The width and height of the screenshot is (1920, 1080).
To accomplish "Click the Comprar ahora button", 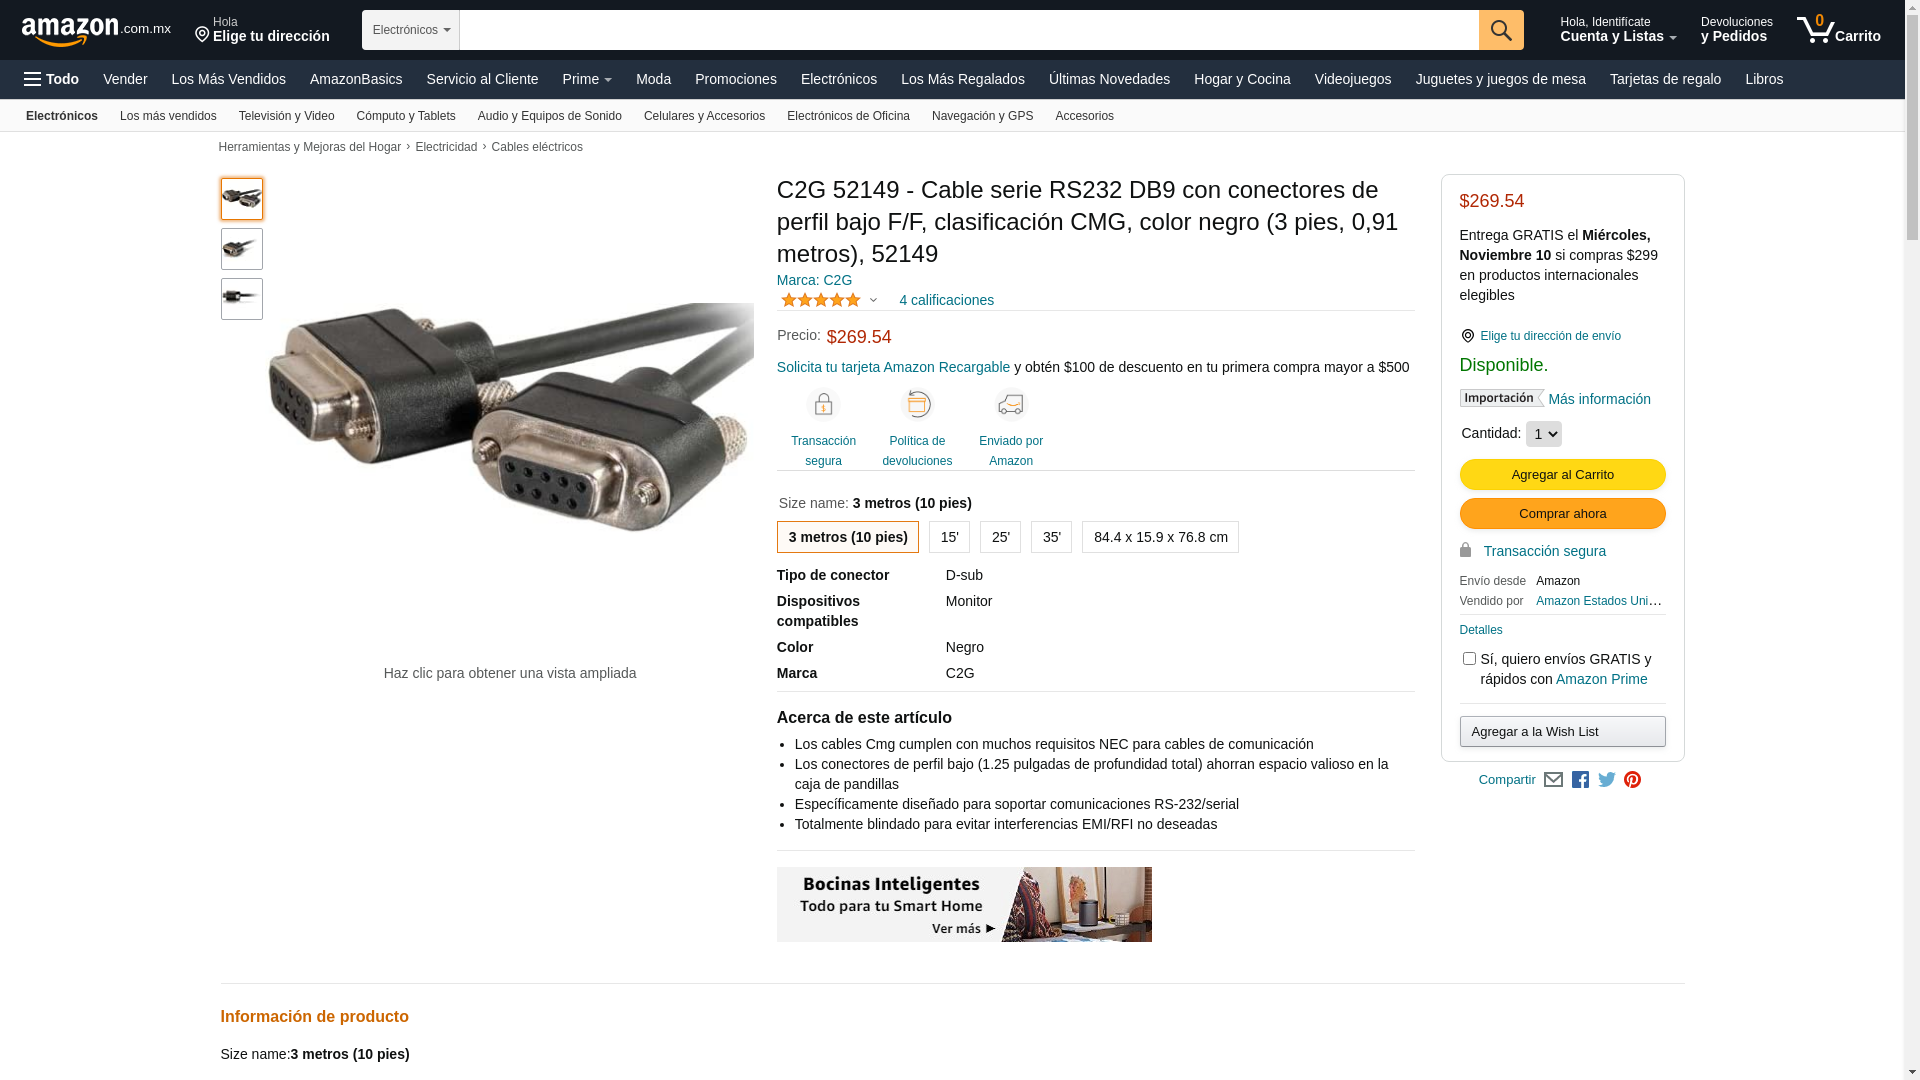I will pos(1562,514).
